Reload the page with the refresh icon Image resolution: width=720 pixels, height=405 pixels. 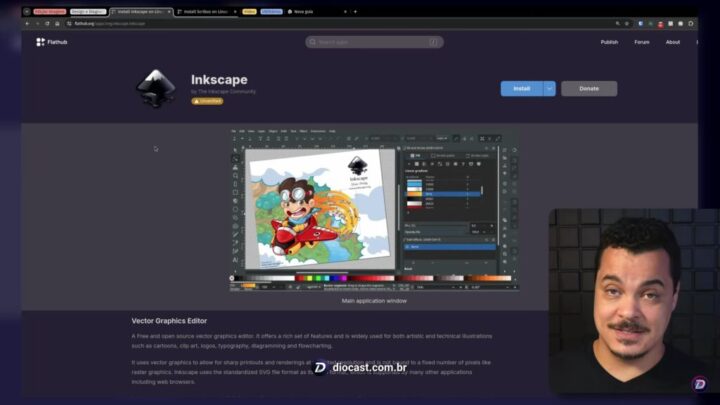pos(46,23)
